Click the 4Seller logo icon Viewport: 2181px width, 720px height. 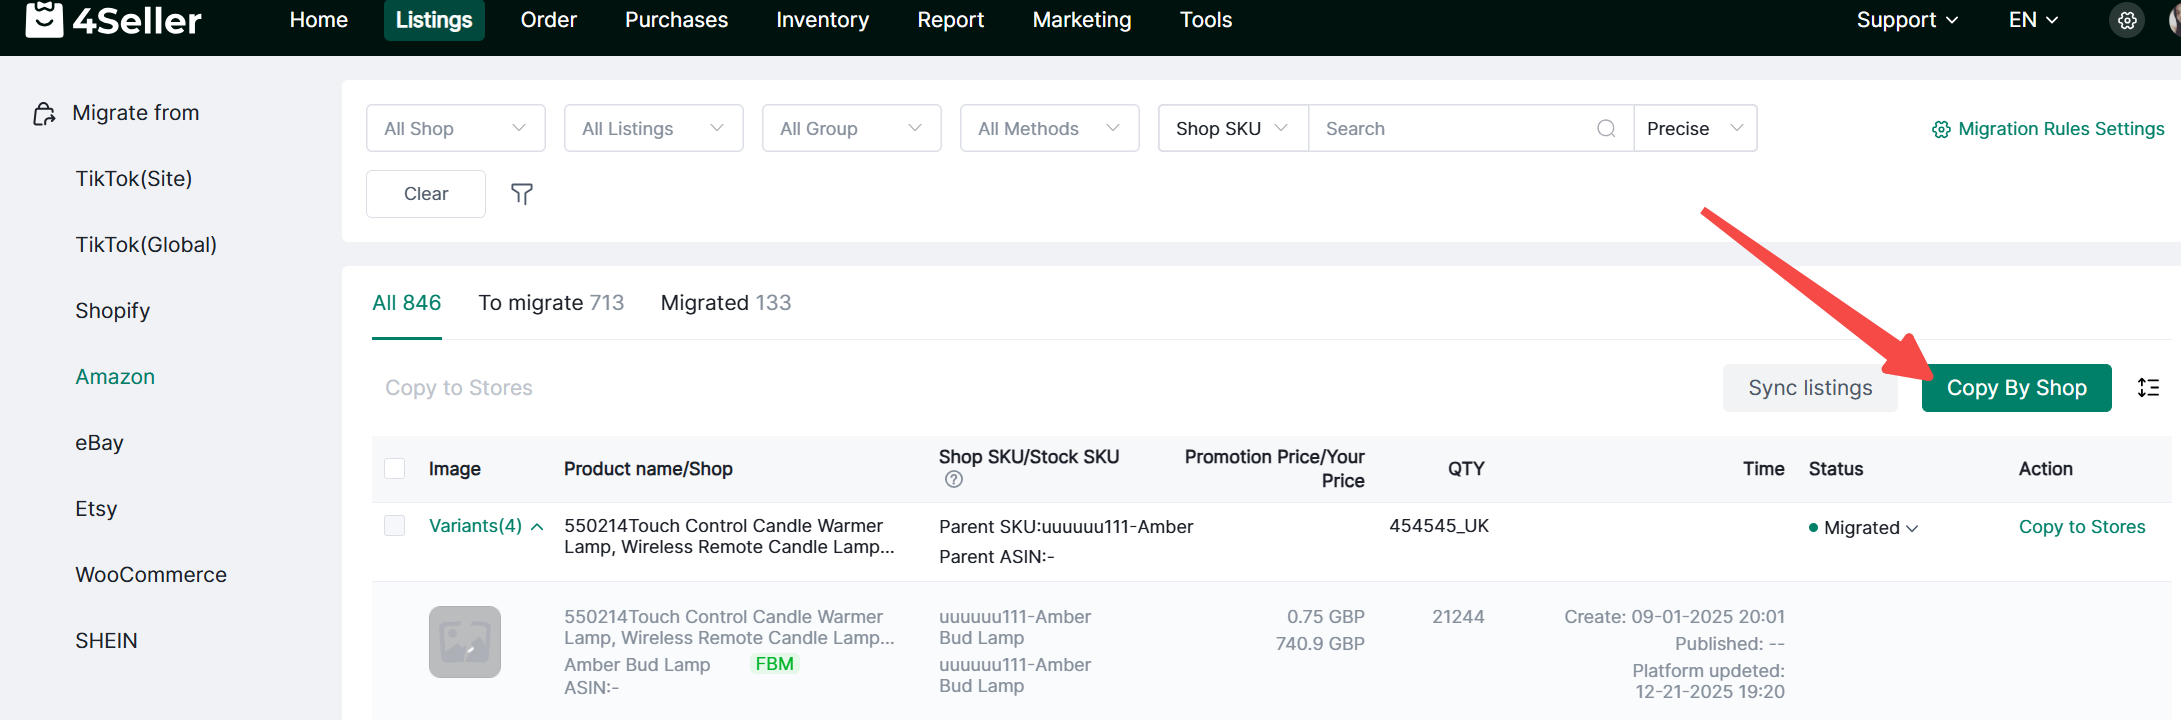tap(44, 19)
